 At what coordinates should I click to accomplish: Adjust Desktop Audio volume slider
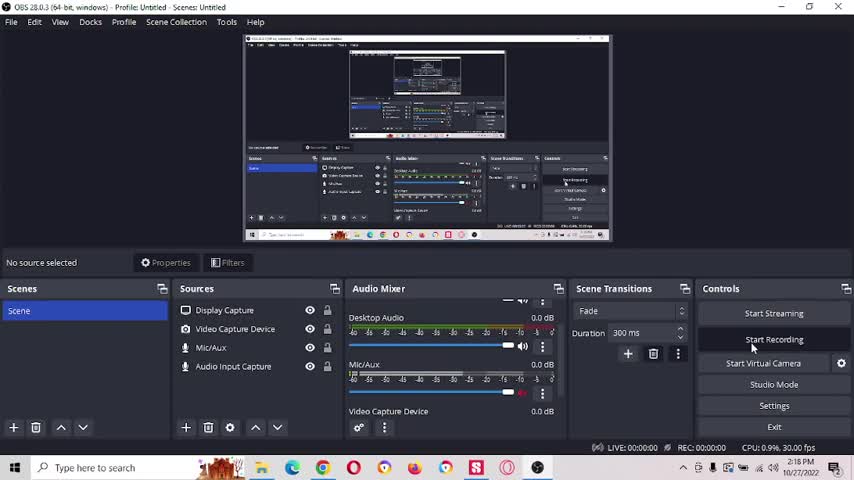pyautogui.click(x=431, y=345)
